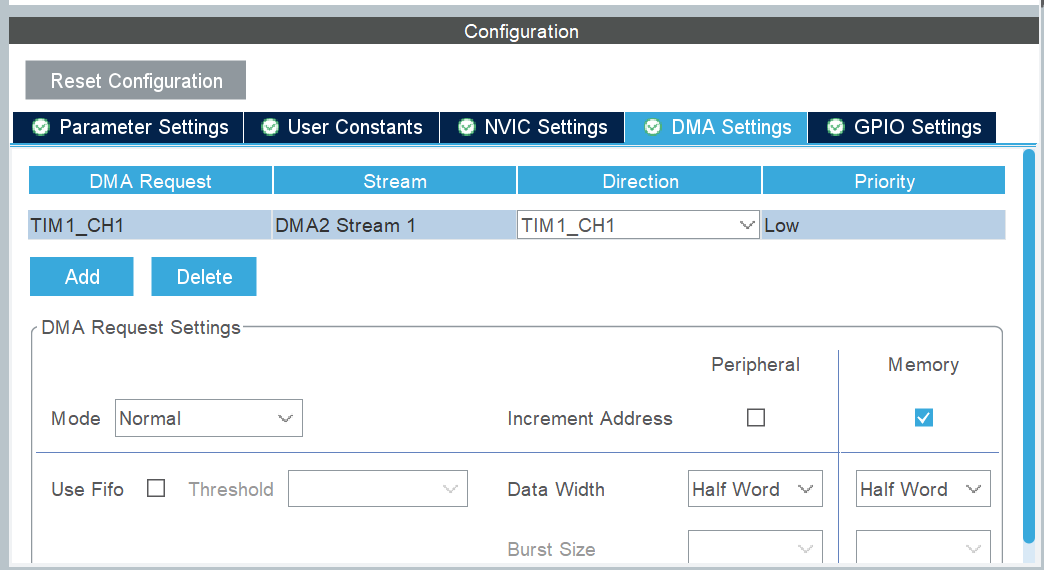The width and height of the screenshot is (1044, 578).
Task: Click the Parameter Settings green check icon
Action: click(x=40, y=128)
